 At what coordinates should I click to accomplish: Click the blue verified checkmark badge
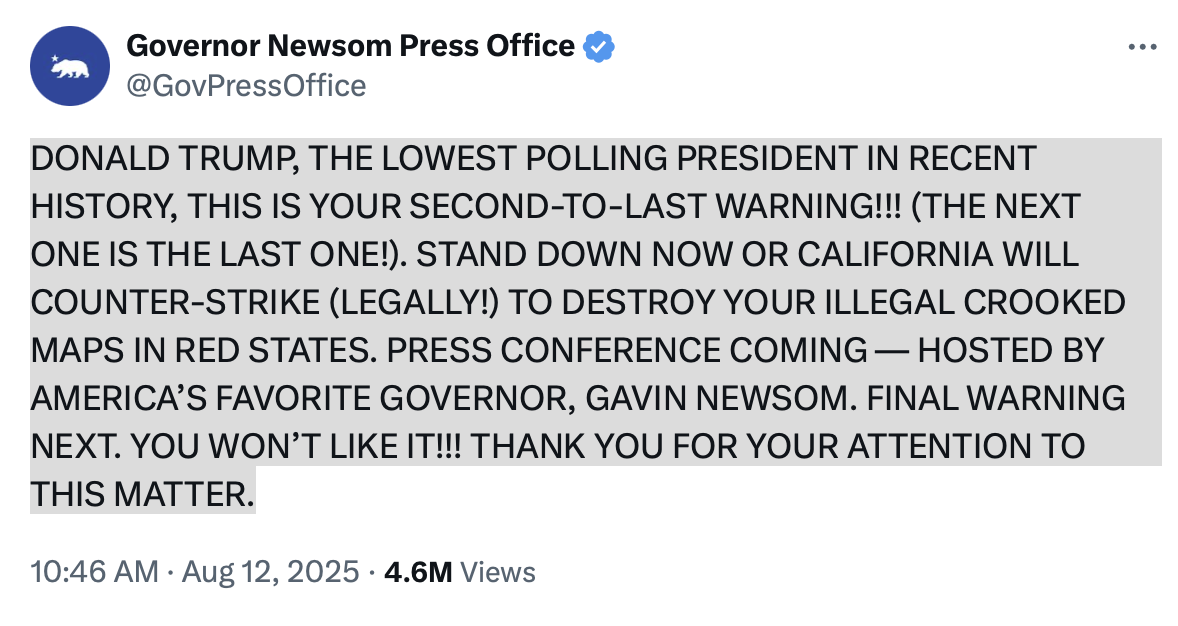click(x=599, y=47)
